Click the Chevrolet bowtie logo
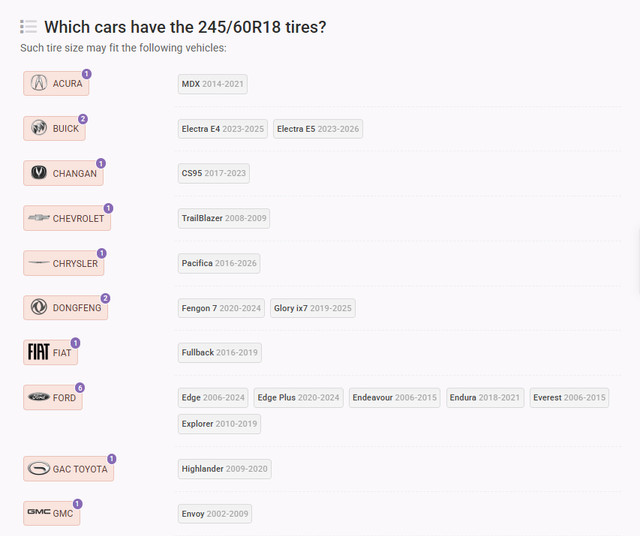 click(39, 218)
